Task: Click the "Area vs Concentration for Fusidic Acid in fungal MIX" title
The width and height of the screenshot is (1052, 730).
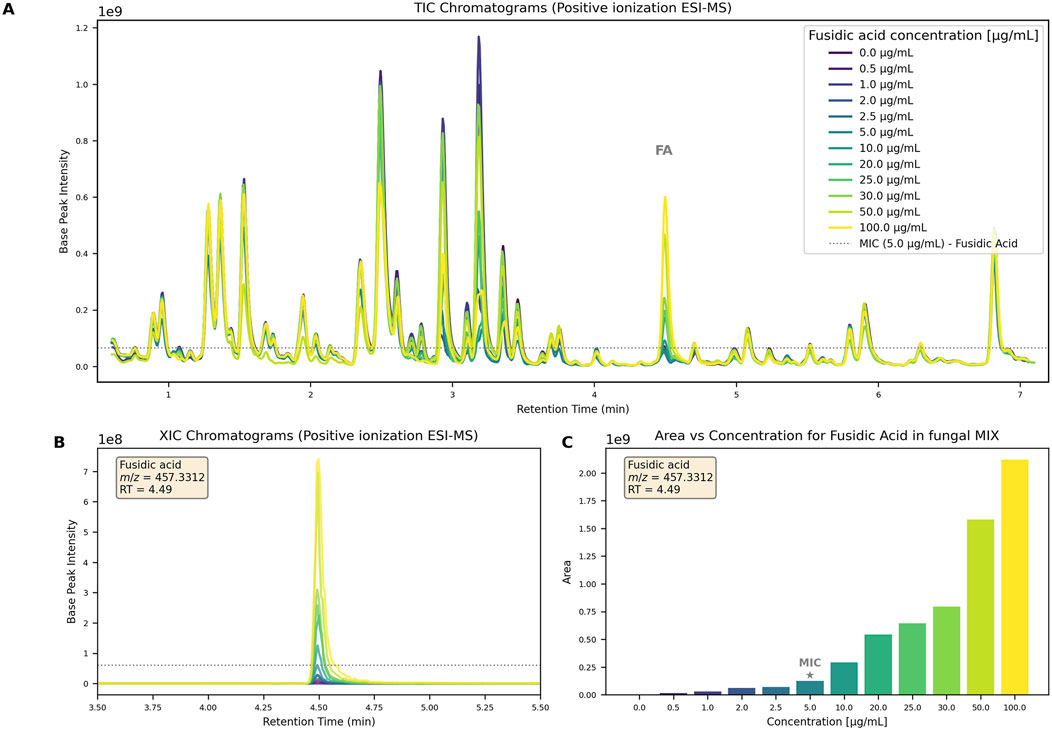Action: tap(827, 435)
